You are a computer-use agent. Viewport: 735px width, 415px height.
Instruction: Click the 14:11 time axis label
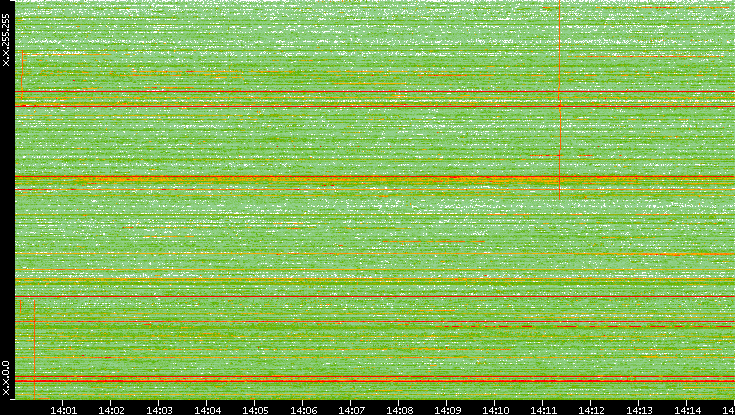pos(543,410)
